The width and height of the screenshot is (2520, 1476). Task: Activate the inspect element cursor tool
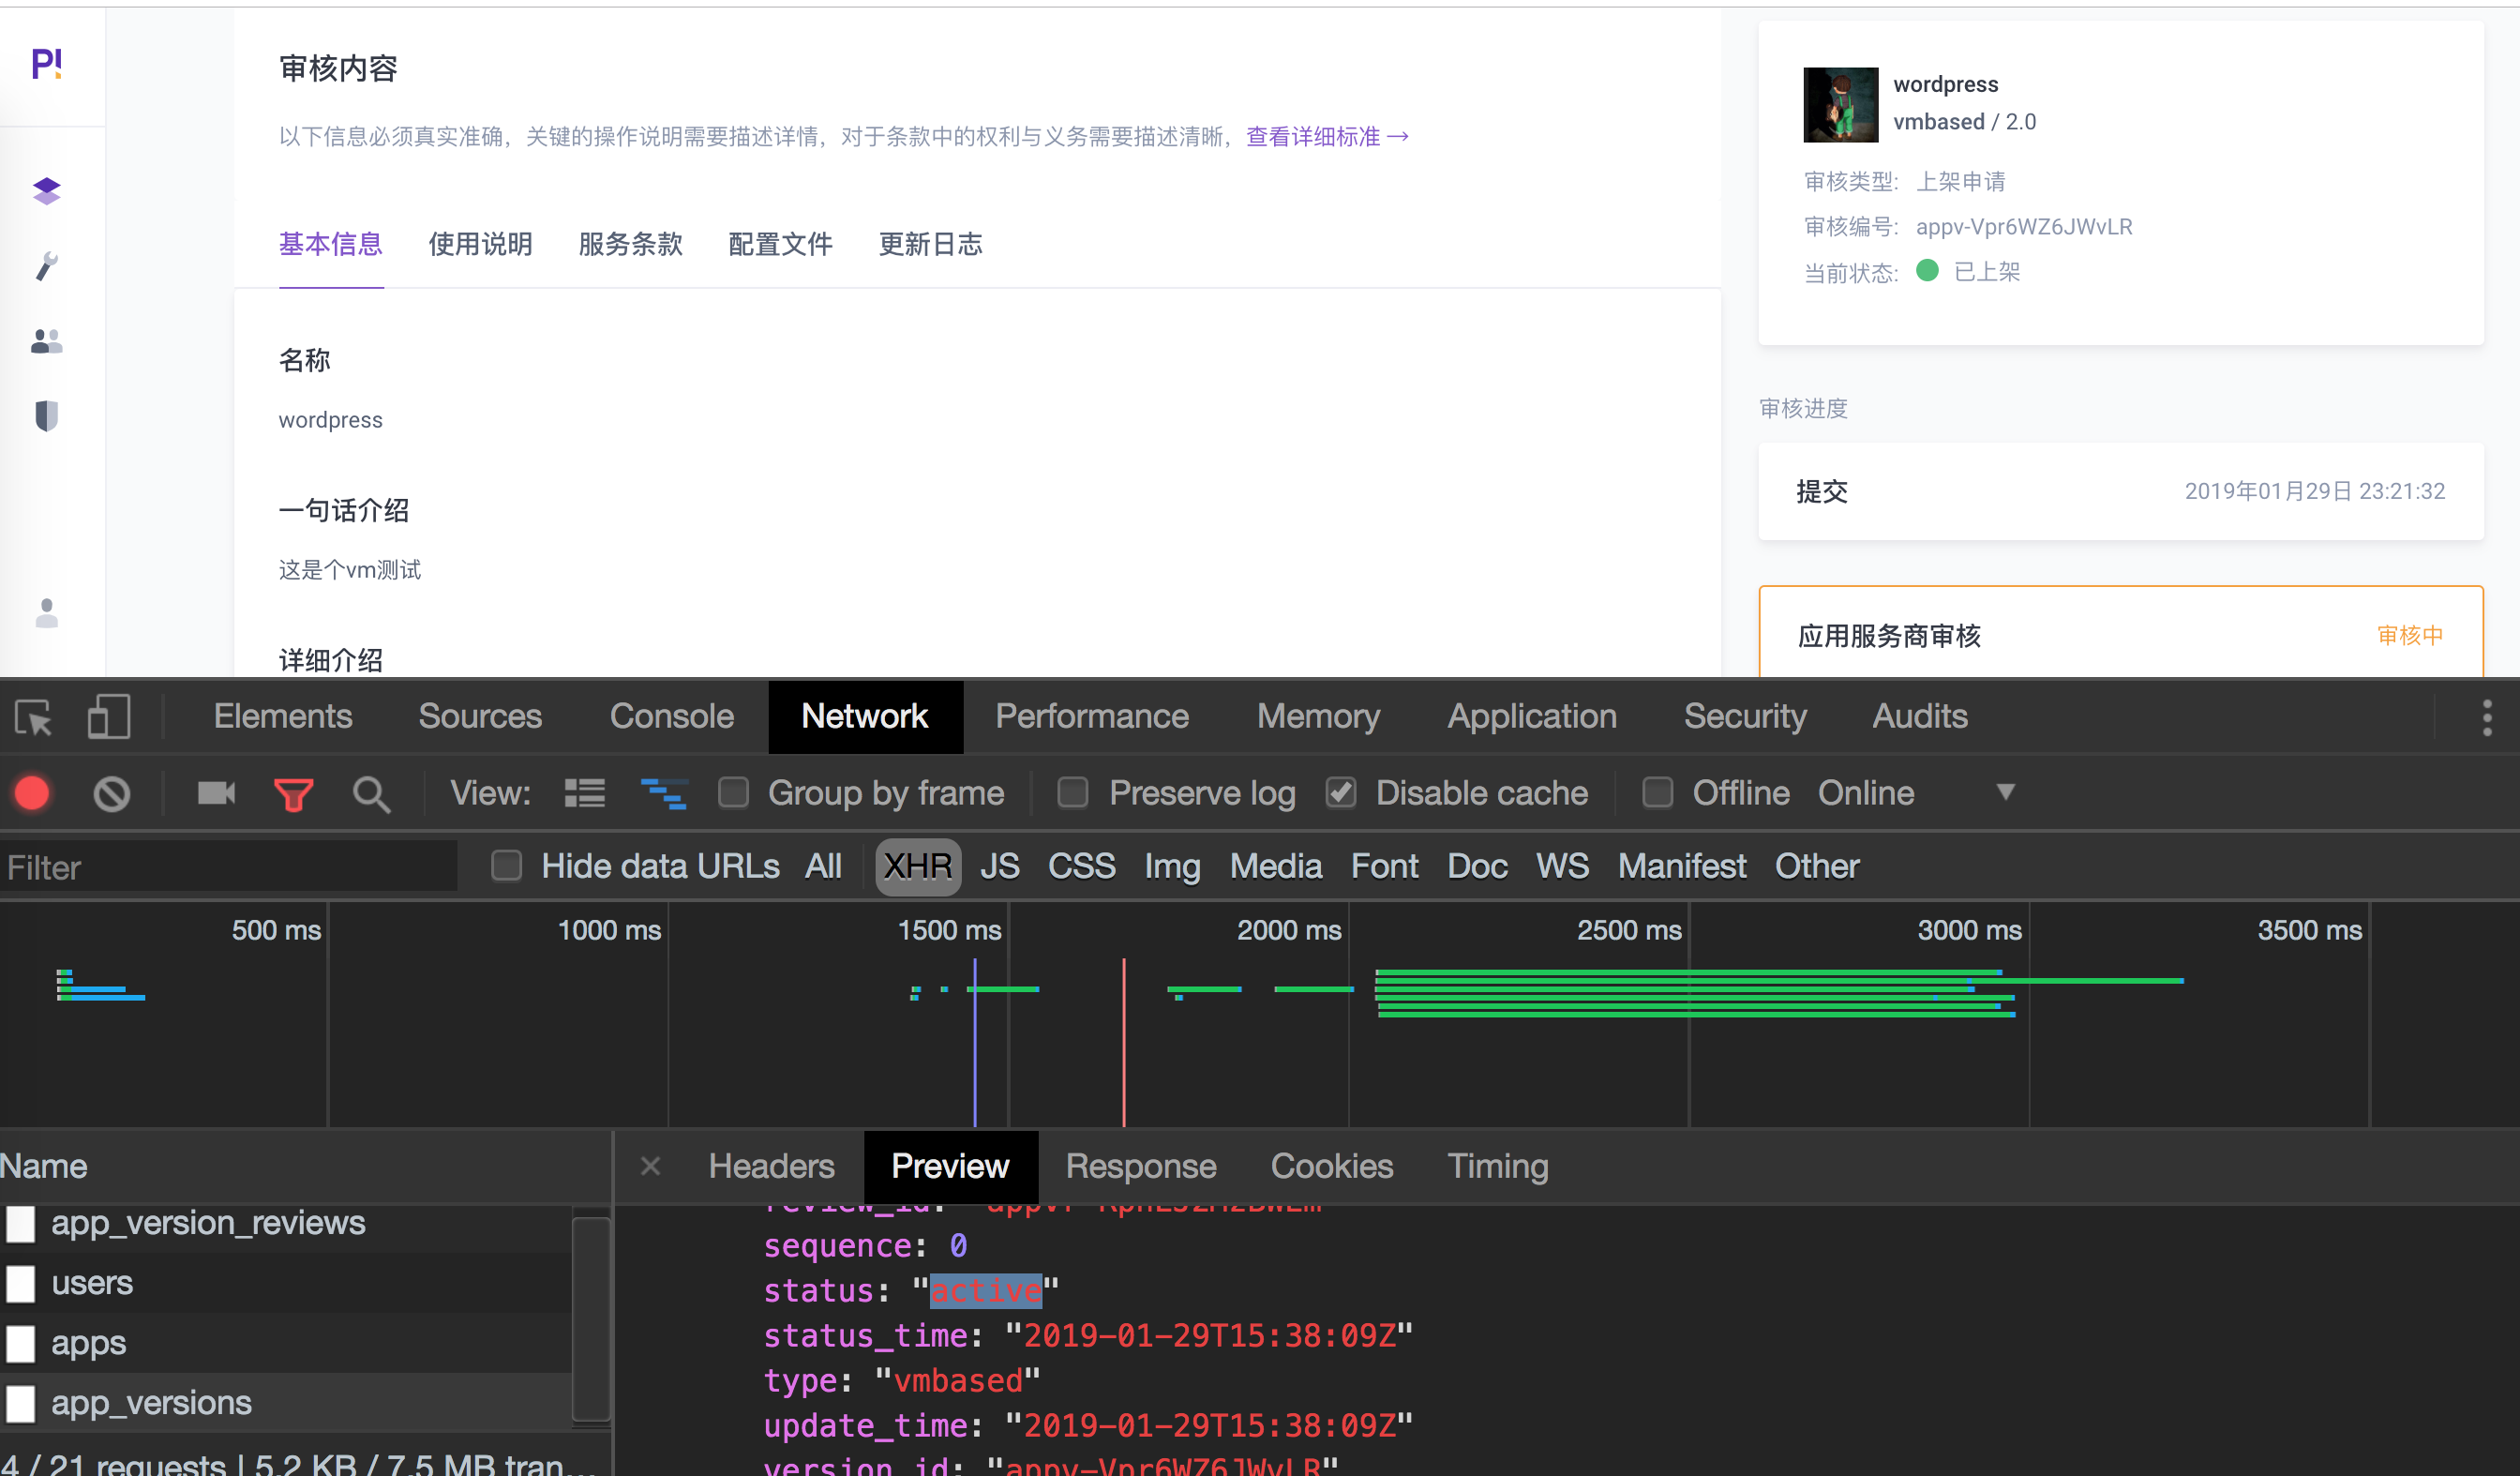pos(32,716)
